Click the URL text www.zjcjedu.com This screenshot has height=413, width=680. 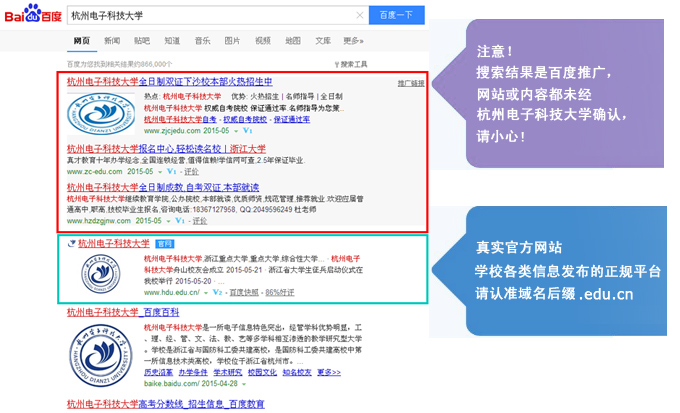172,131
